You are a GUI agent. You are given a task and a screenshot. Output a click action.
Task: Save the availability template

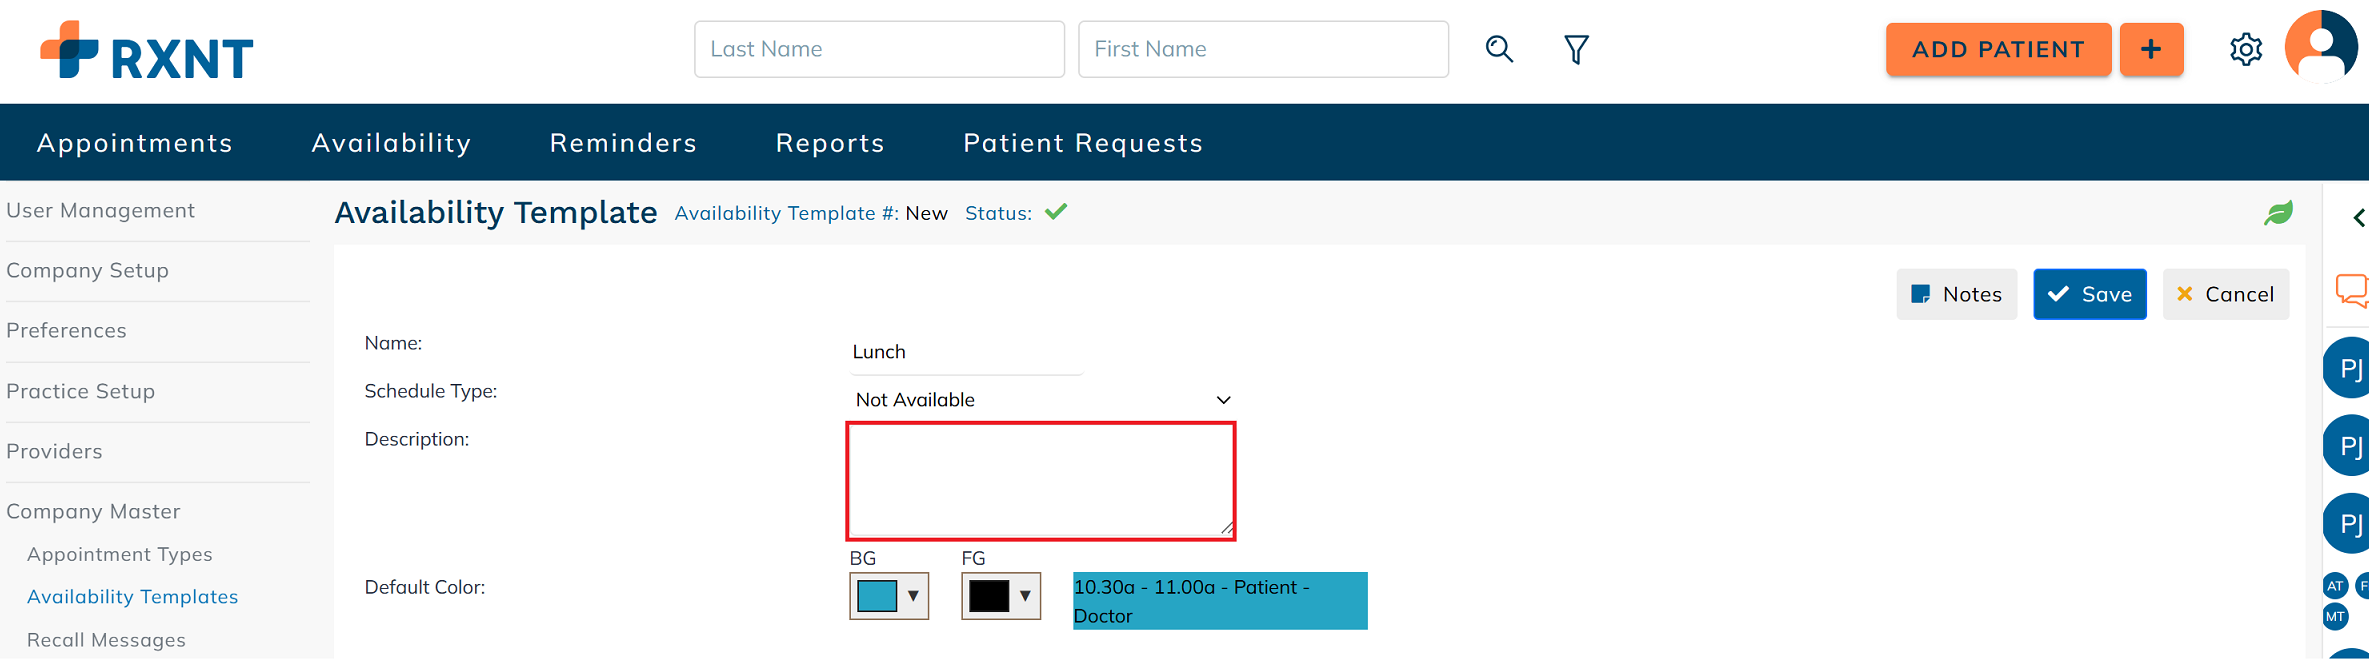click(x=2089, y=294)
